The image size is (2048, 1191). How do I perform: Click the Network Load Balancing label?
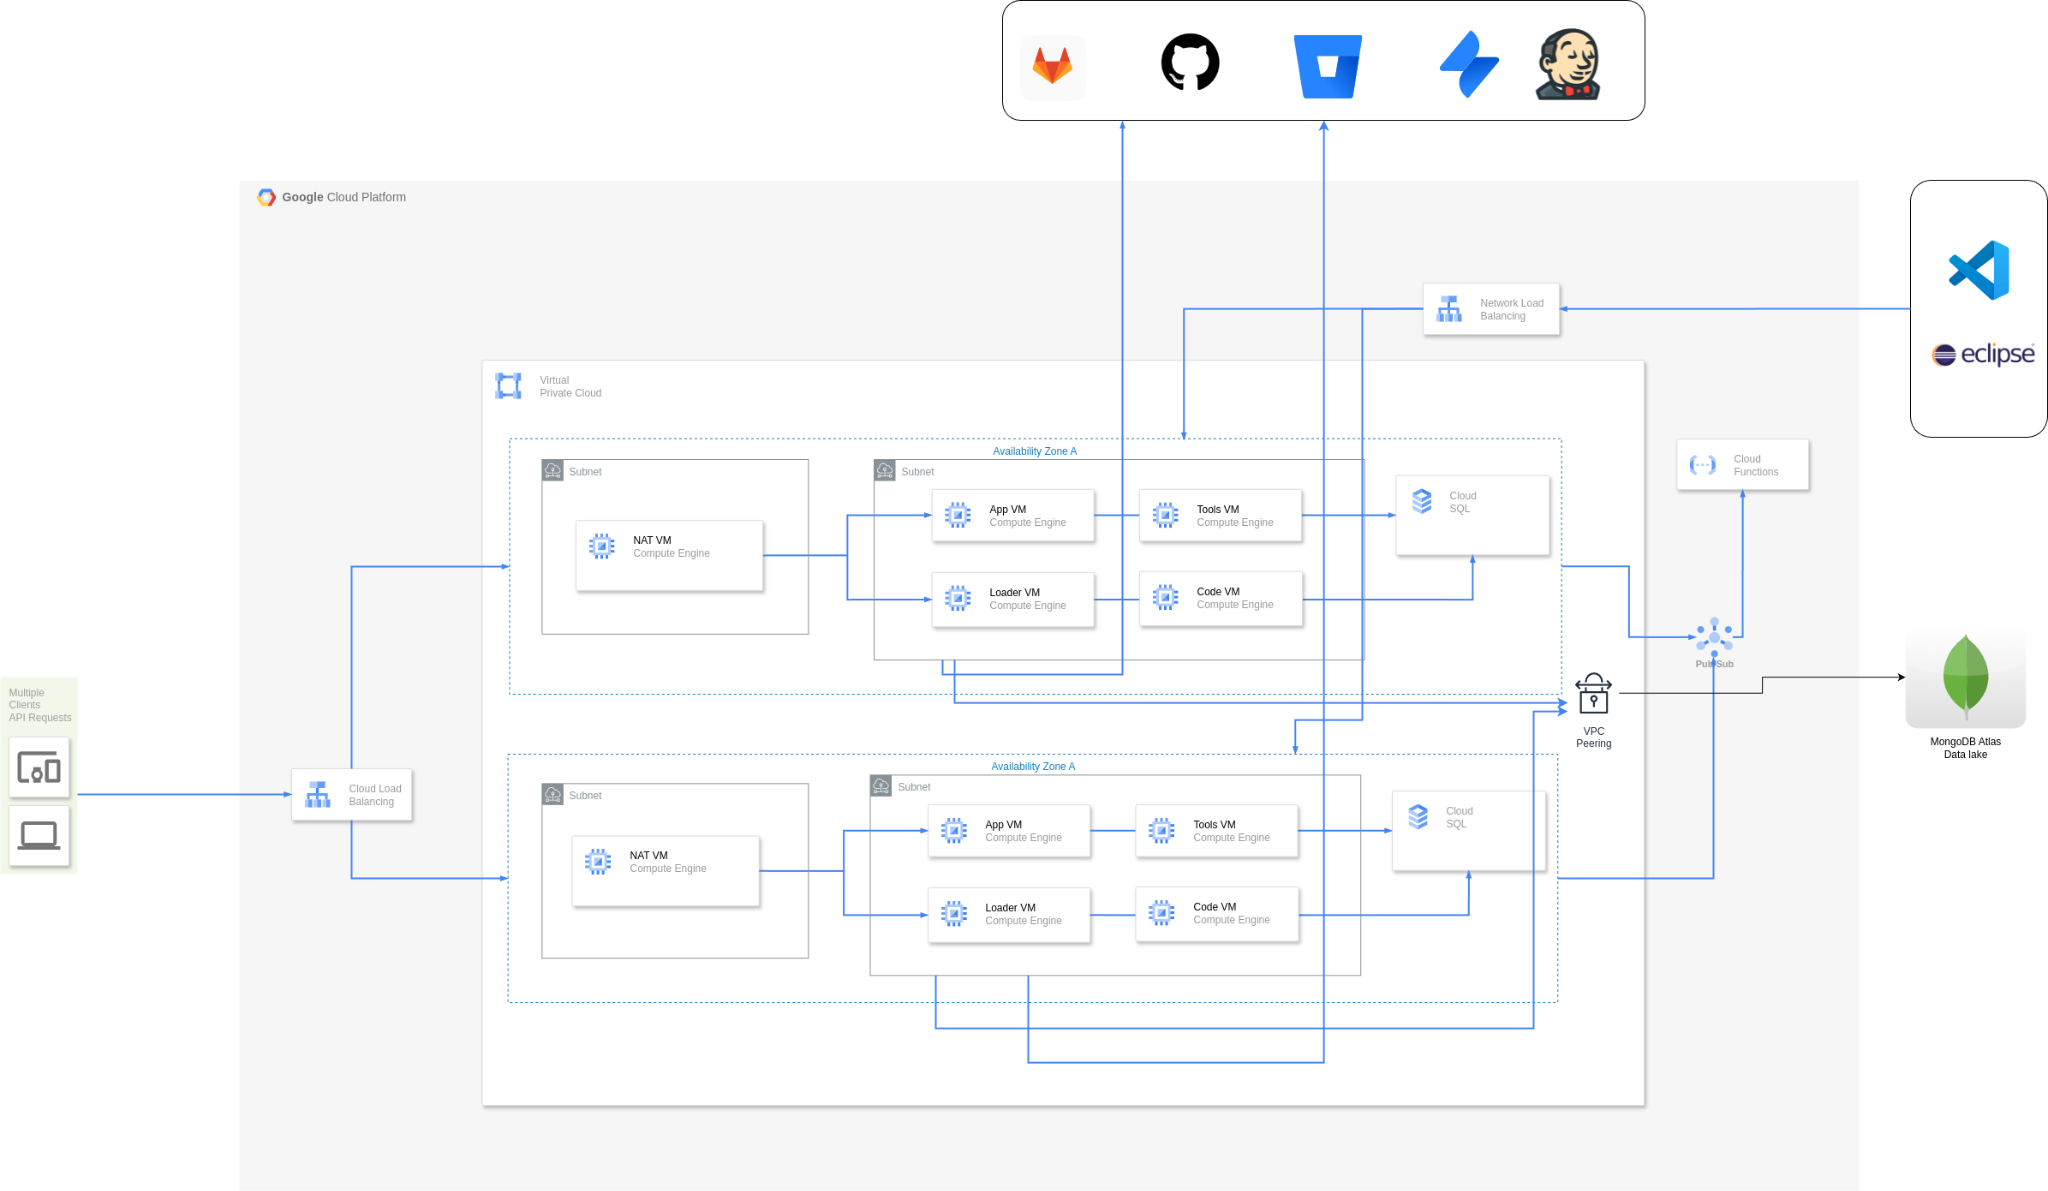(1512, 309)
